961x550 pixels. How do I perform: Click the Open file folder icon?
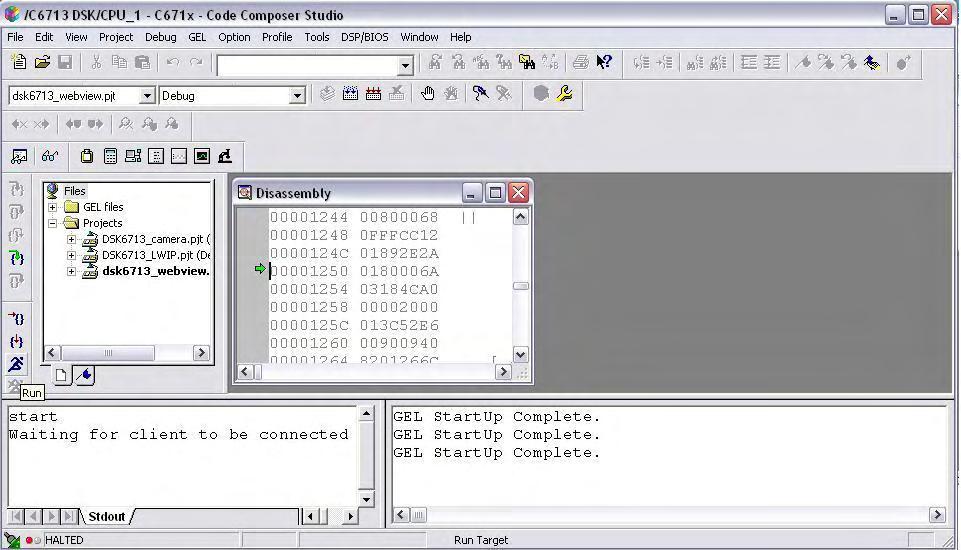42,62
